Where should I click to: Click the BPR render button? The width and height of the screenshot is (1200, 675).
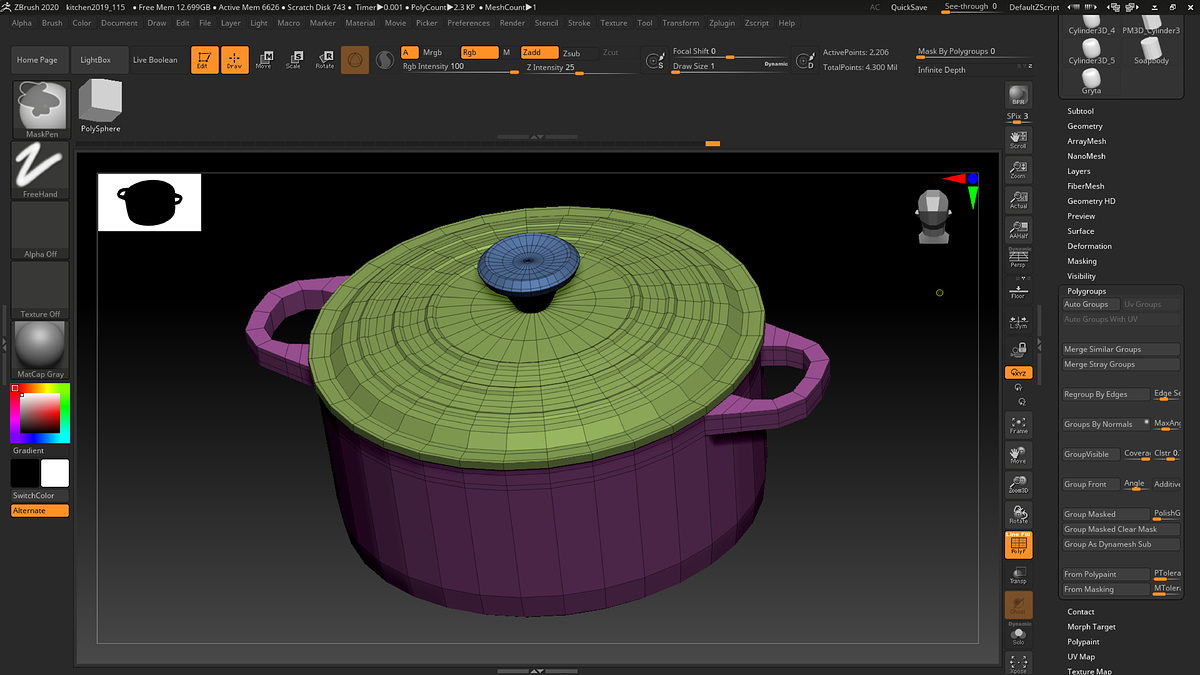click(x=1018, y=94)
